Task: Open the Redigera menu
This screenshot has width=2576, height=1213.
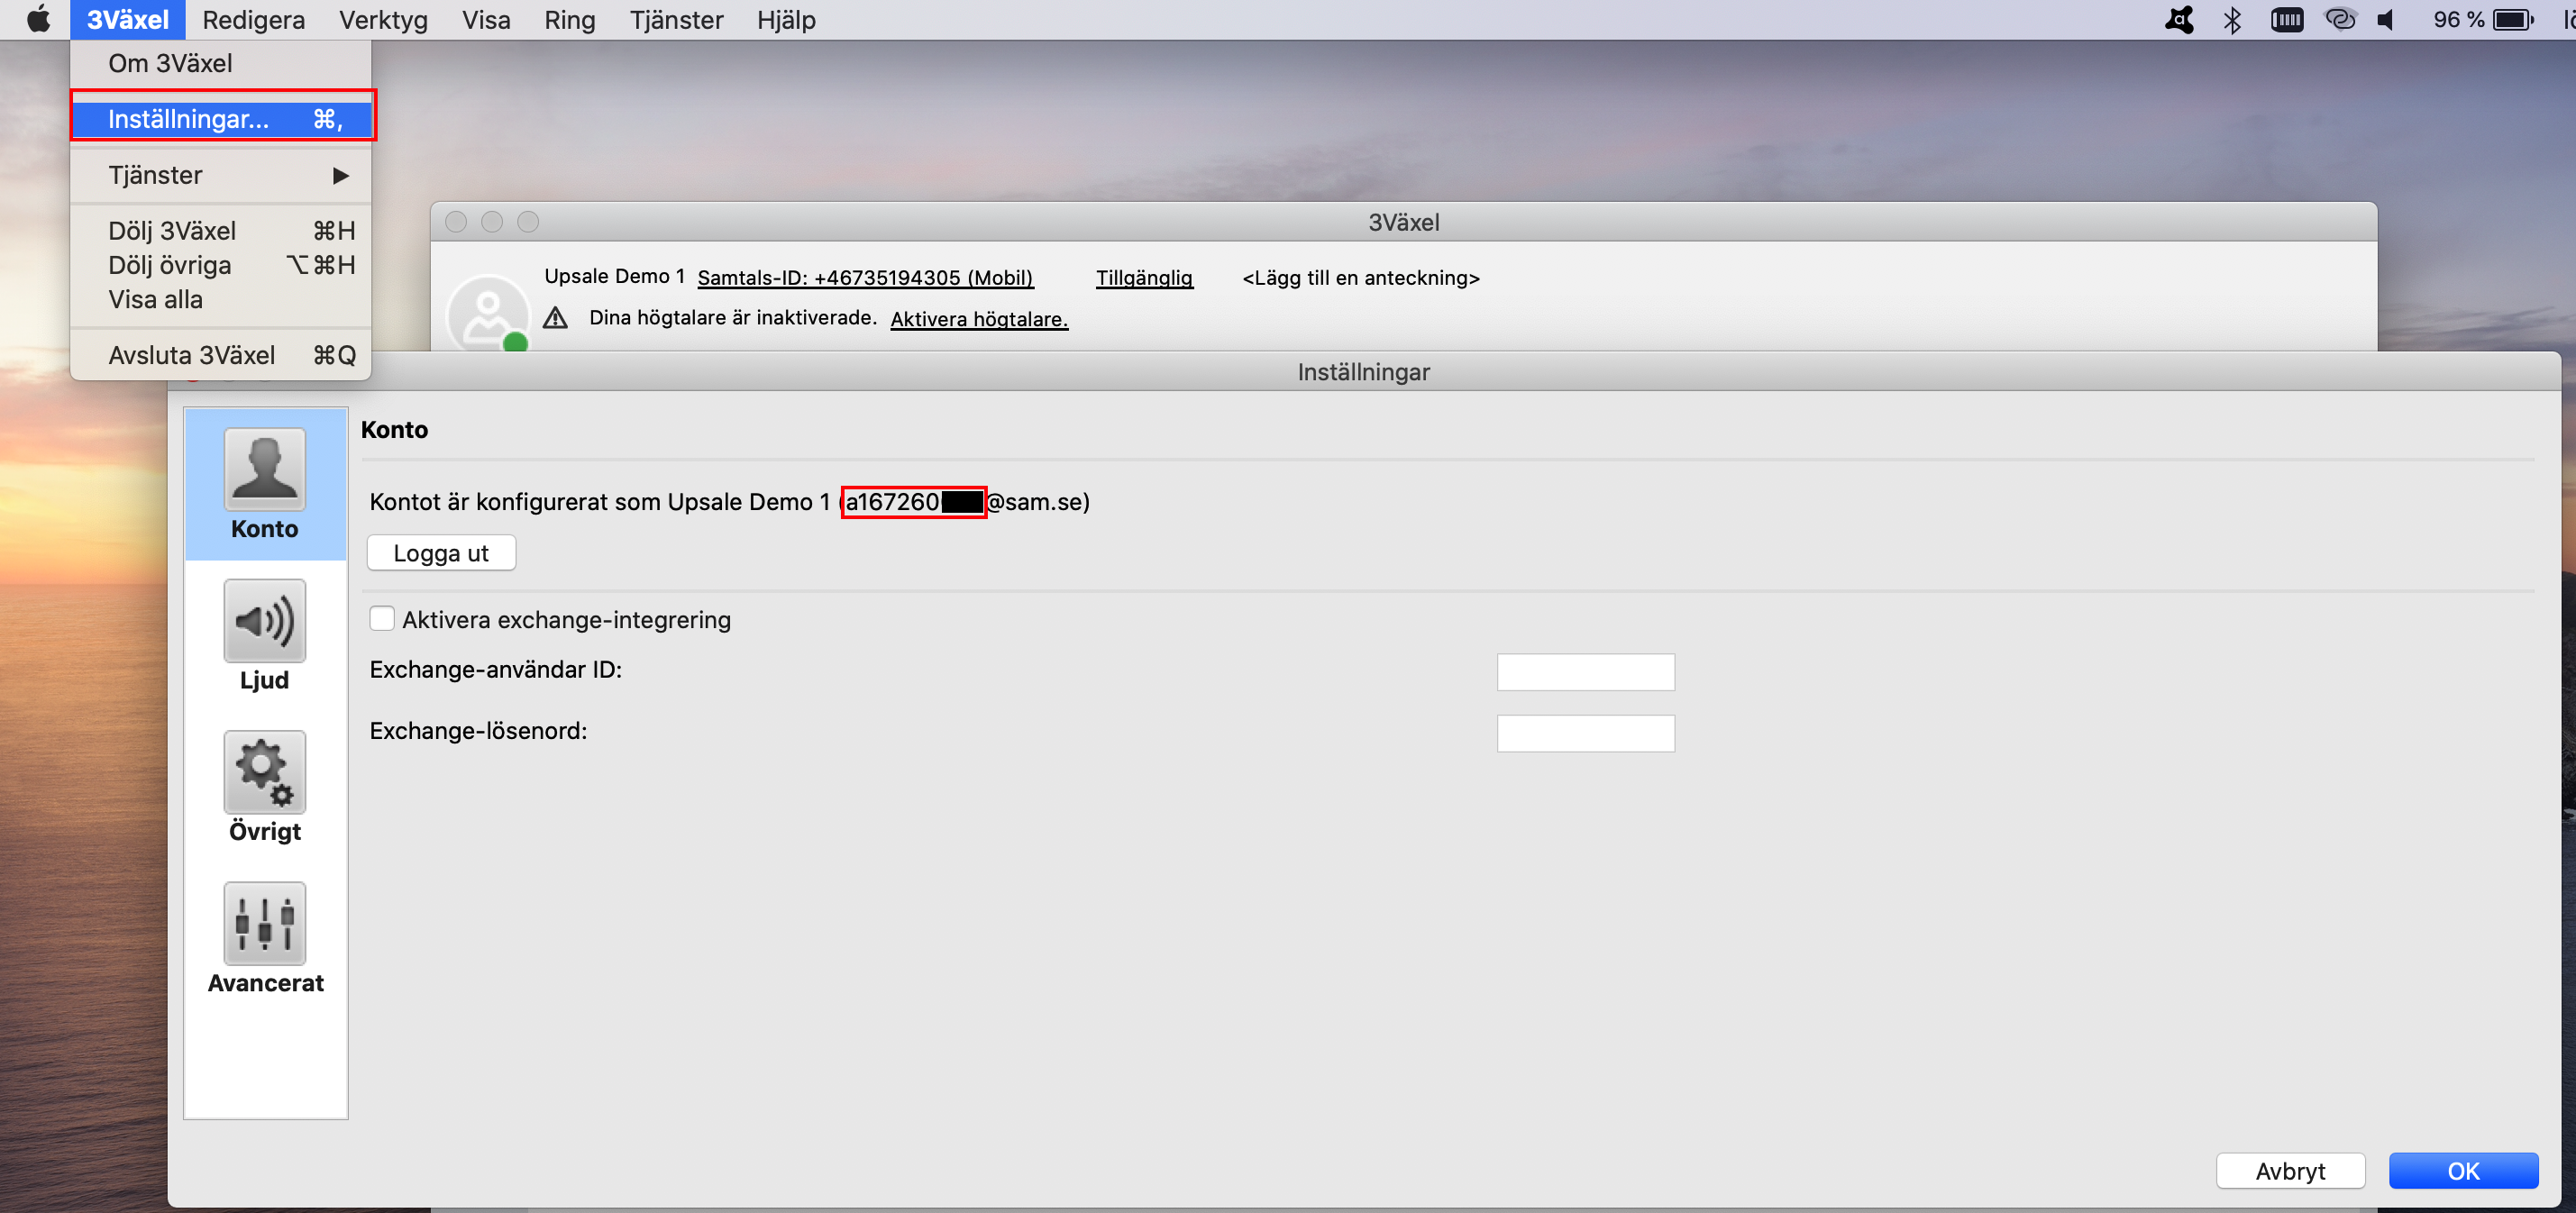Action: click(253, 19)
